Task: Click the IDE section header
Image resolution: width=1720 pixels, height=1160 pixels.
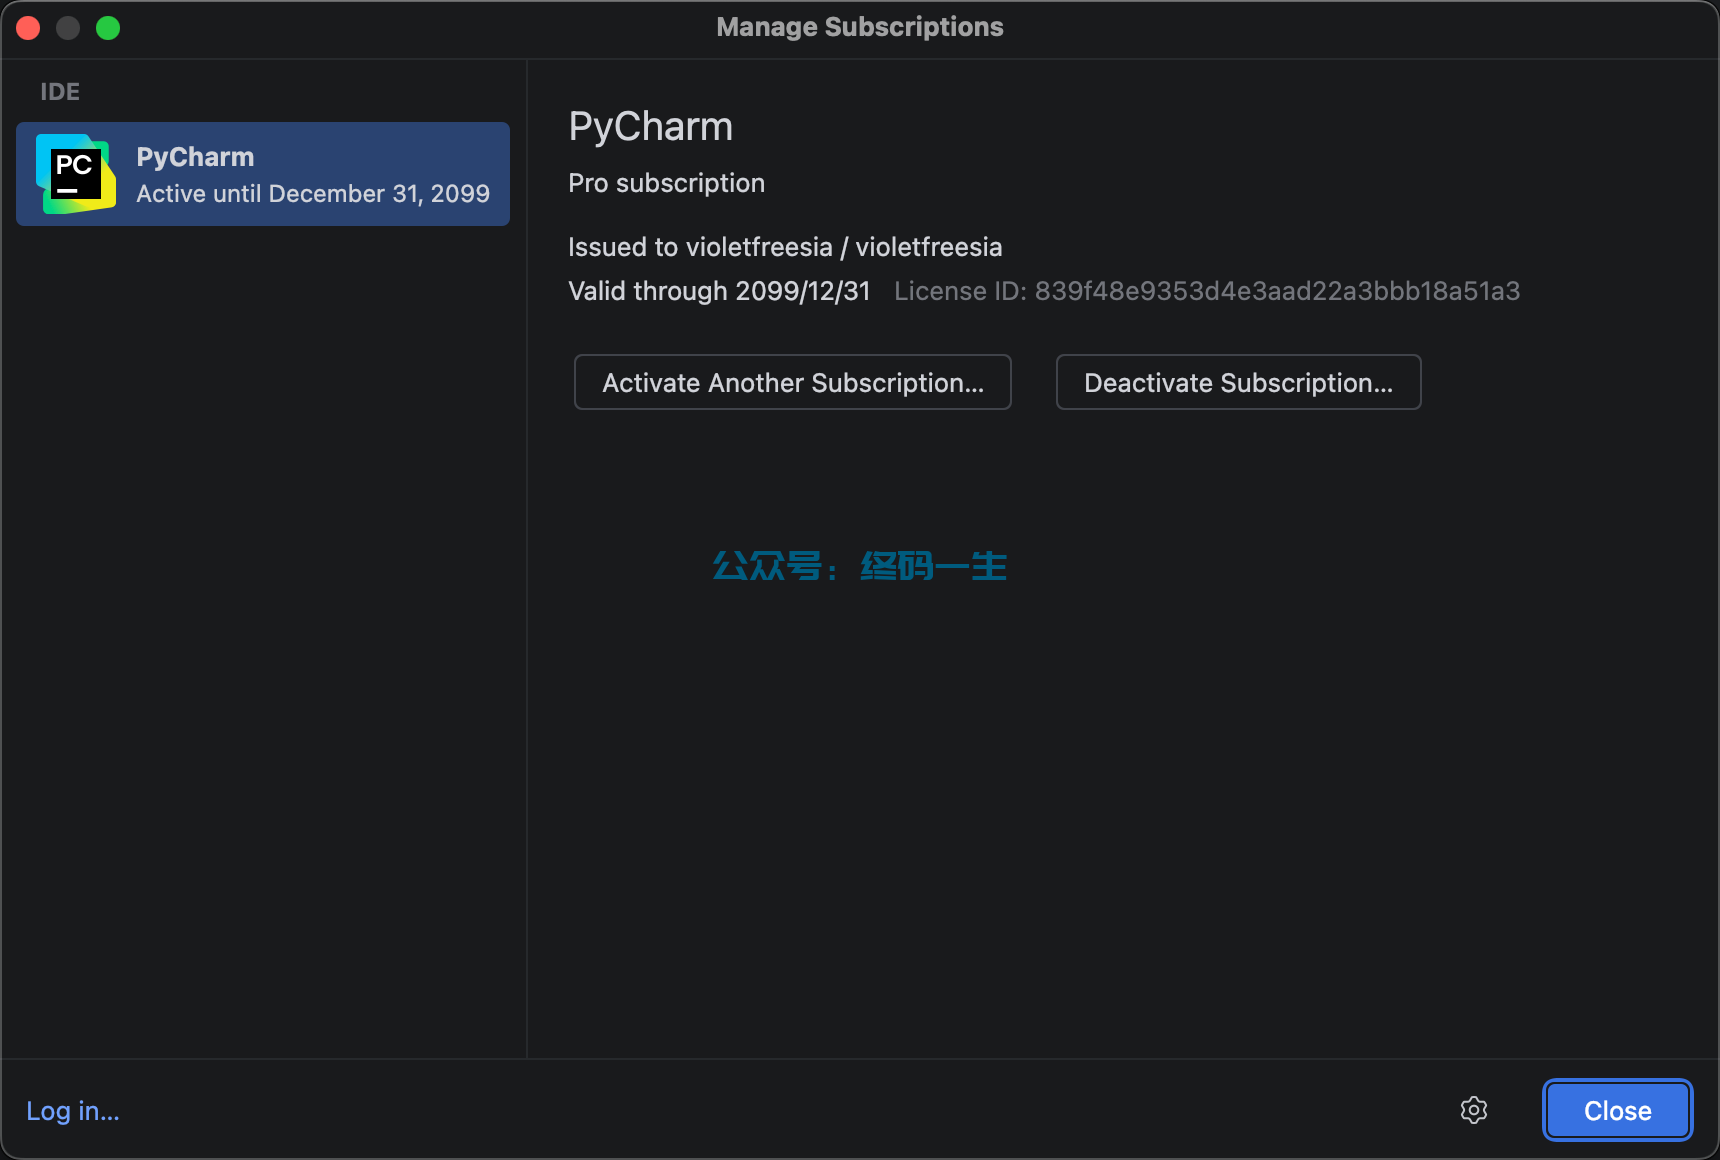Action: click(x=60, y=92)
